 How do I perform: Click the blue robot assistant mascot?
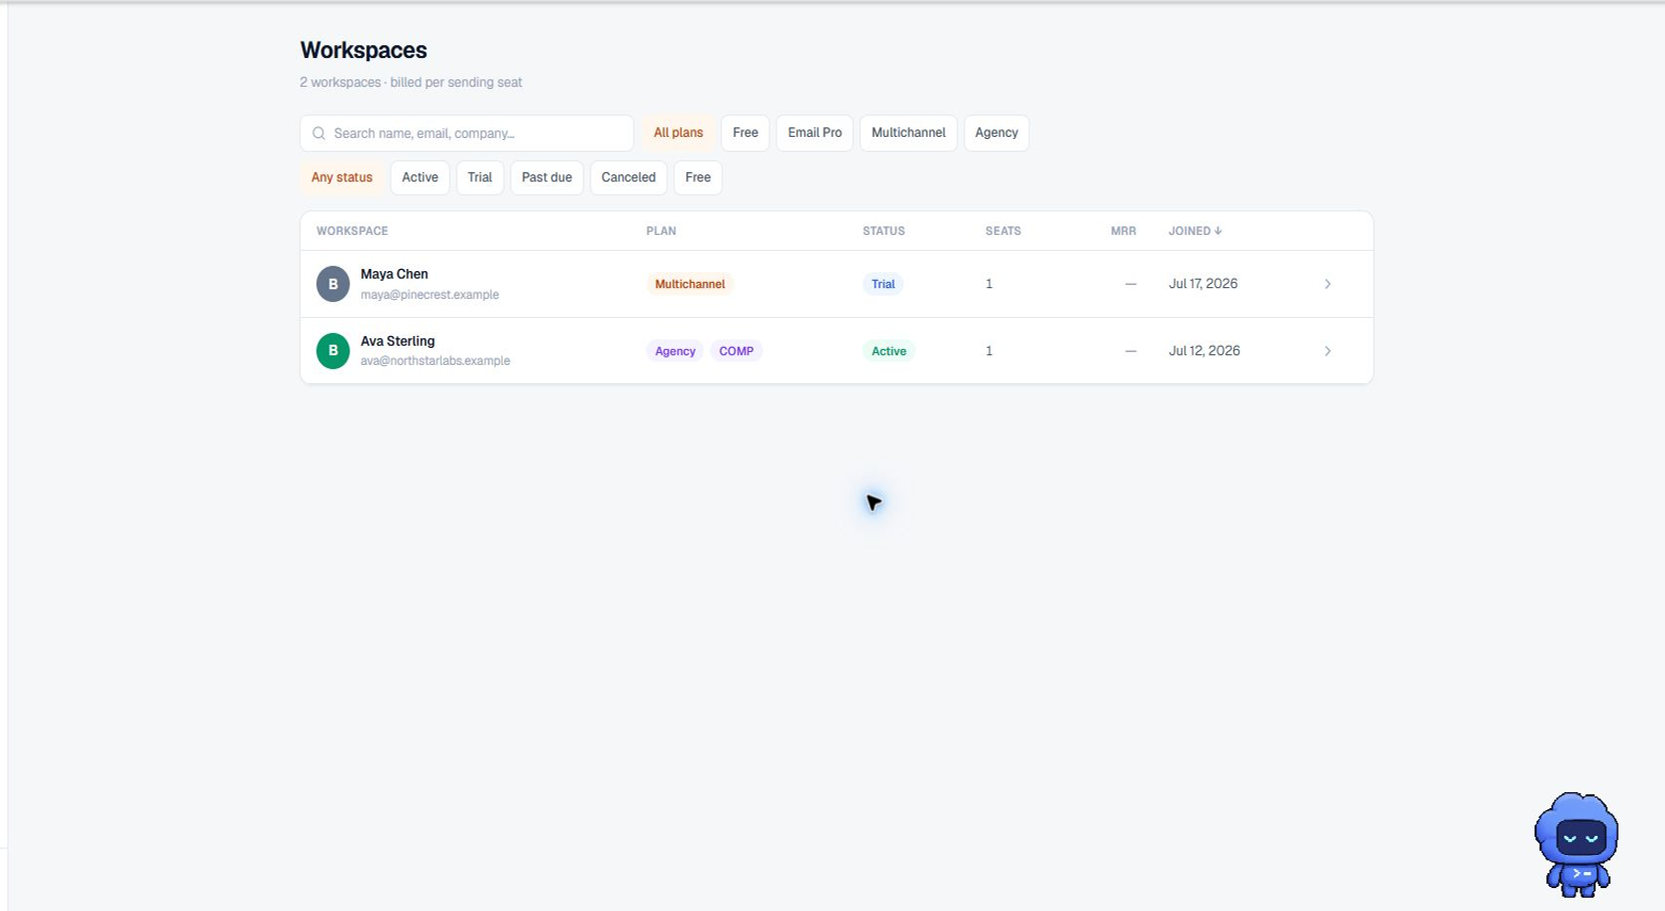(x=1576, y=844)
